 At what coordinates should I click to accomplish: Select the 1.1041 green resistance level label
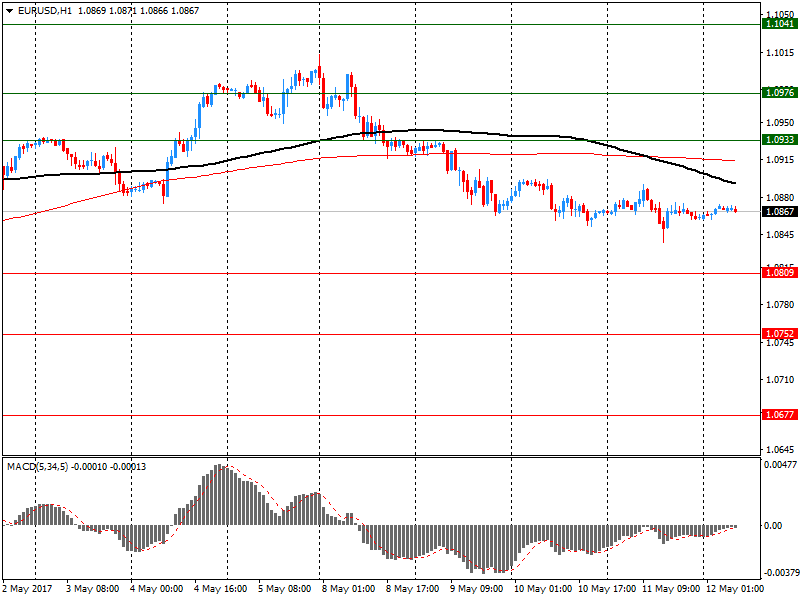tap(780, 24)
